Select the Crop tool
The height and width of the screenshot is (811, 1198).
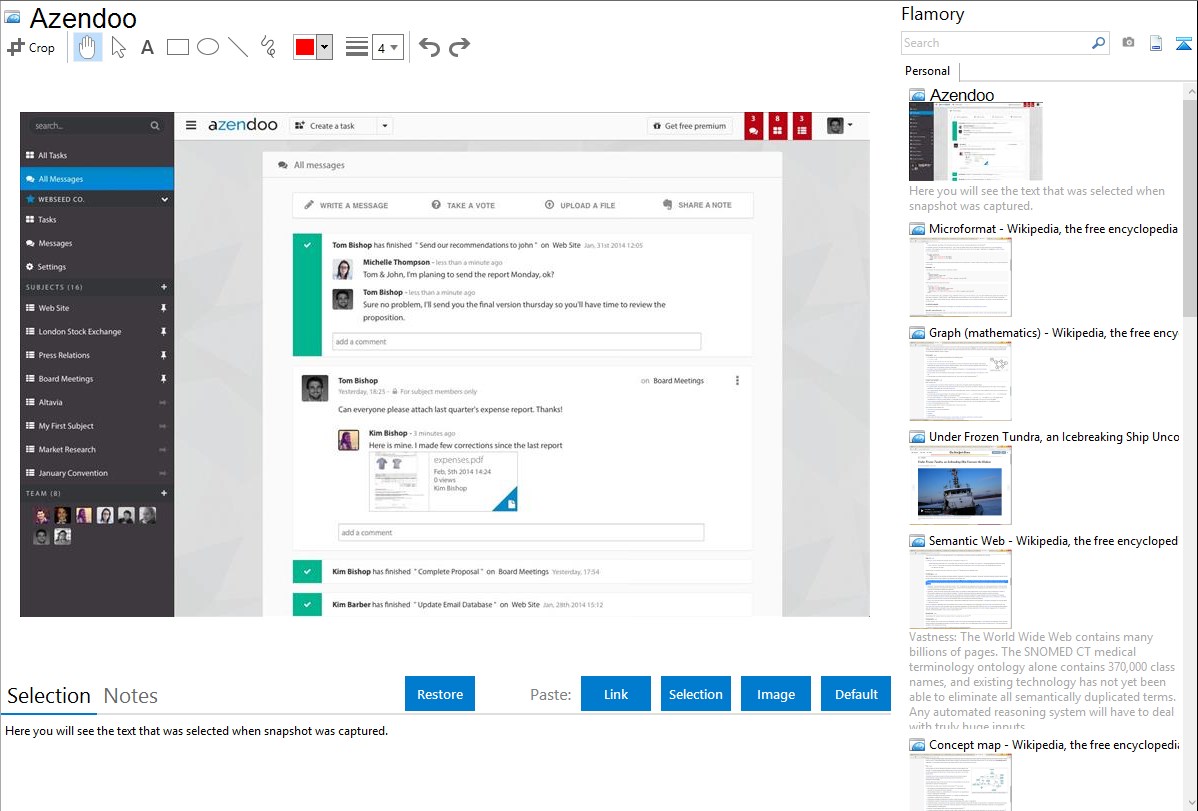coord(31,47)
